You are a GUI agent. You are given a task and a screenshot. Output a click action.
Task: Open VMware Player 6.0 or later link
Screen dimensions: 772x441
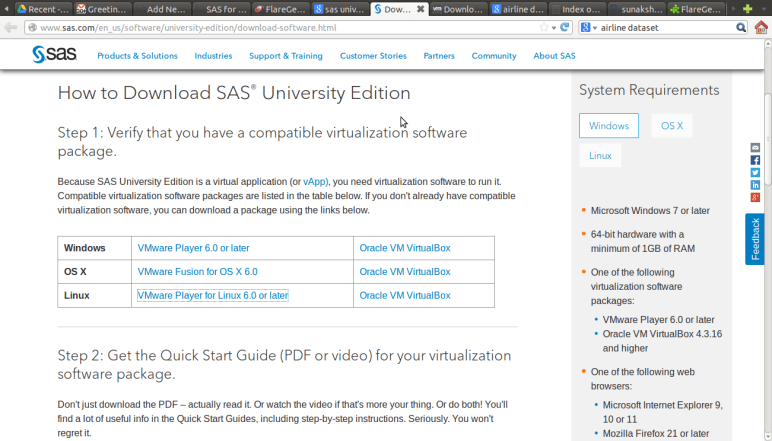[x=193, y=248]
